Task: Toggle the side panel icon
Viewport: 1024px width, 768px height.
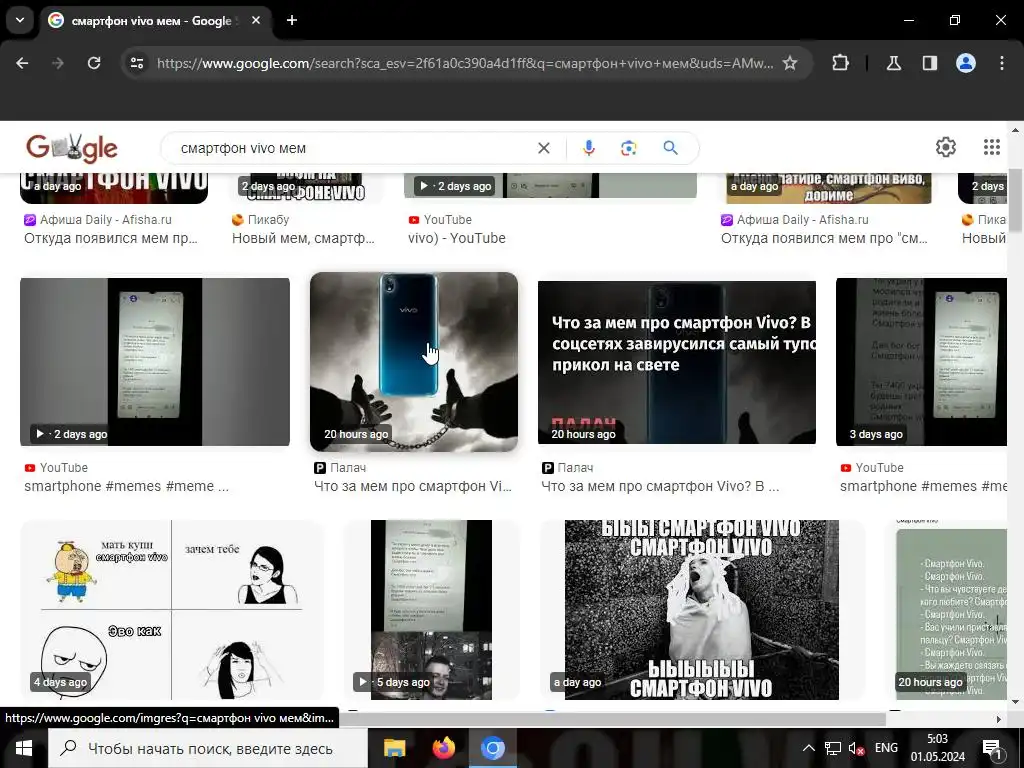Action: point(929,63)
